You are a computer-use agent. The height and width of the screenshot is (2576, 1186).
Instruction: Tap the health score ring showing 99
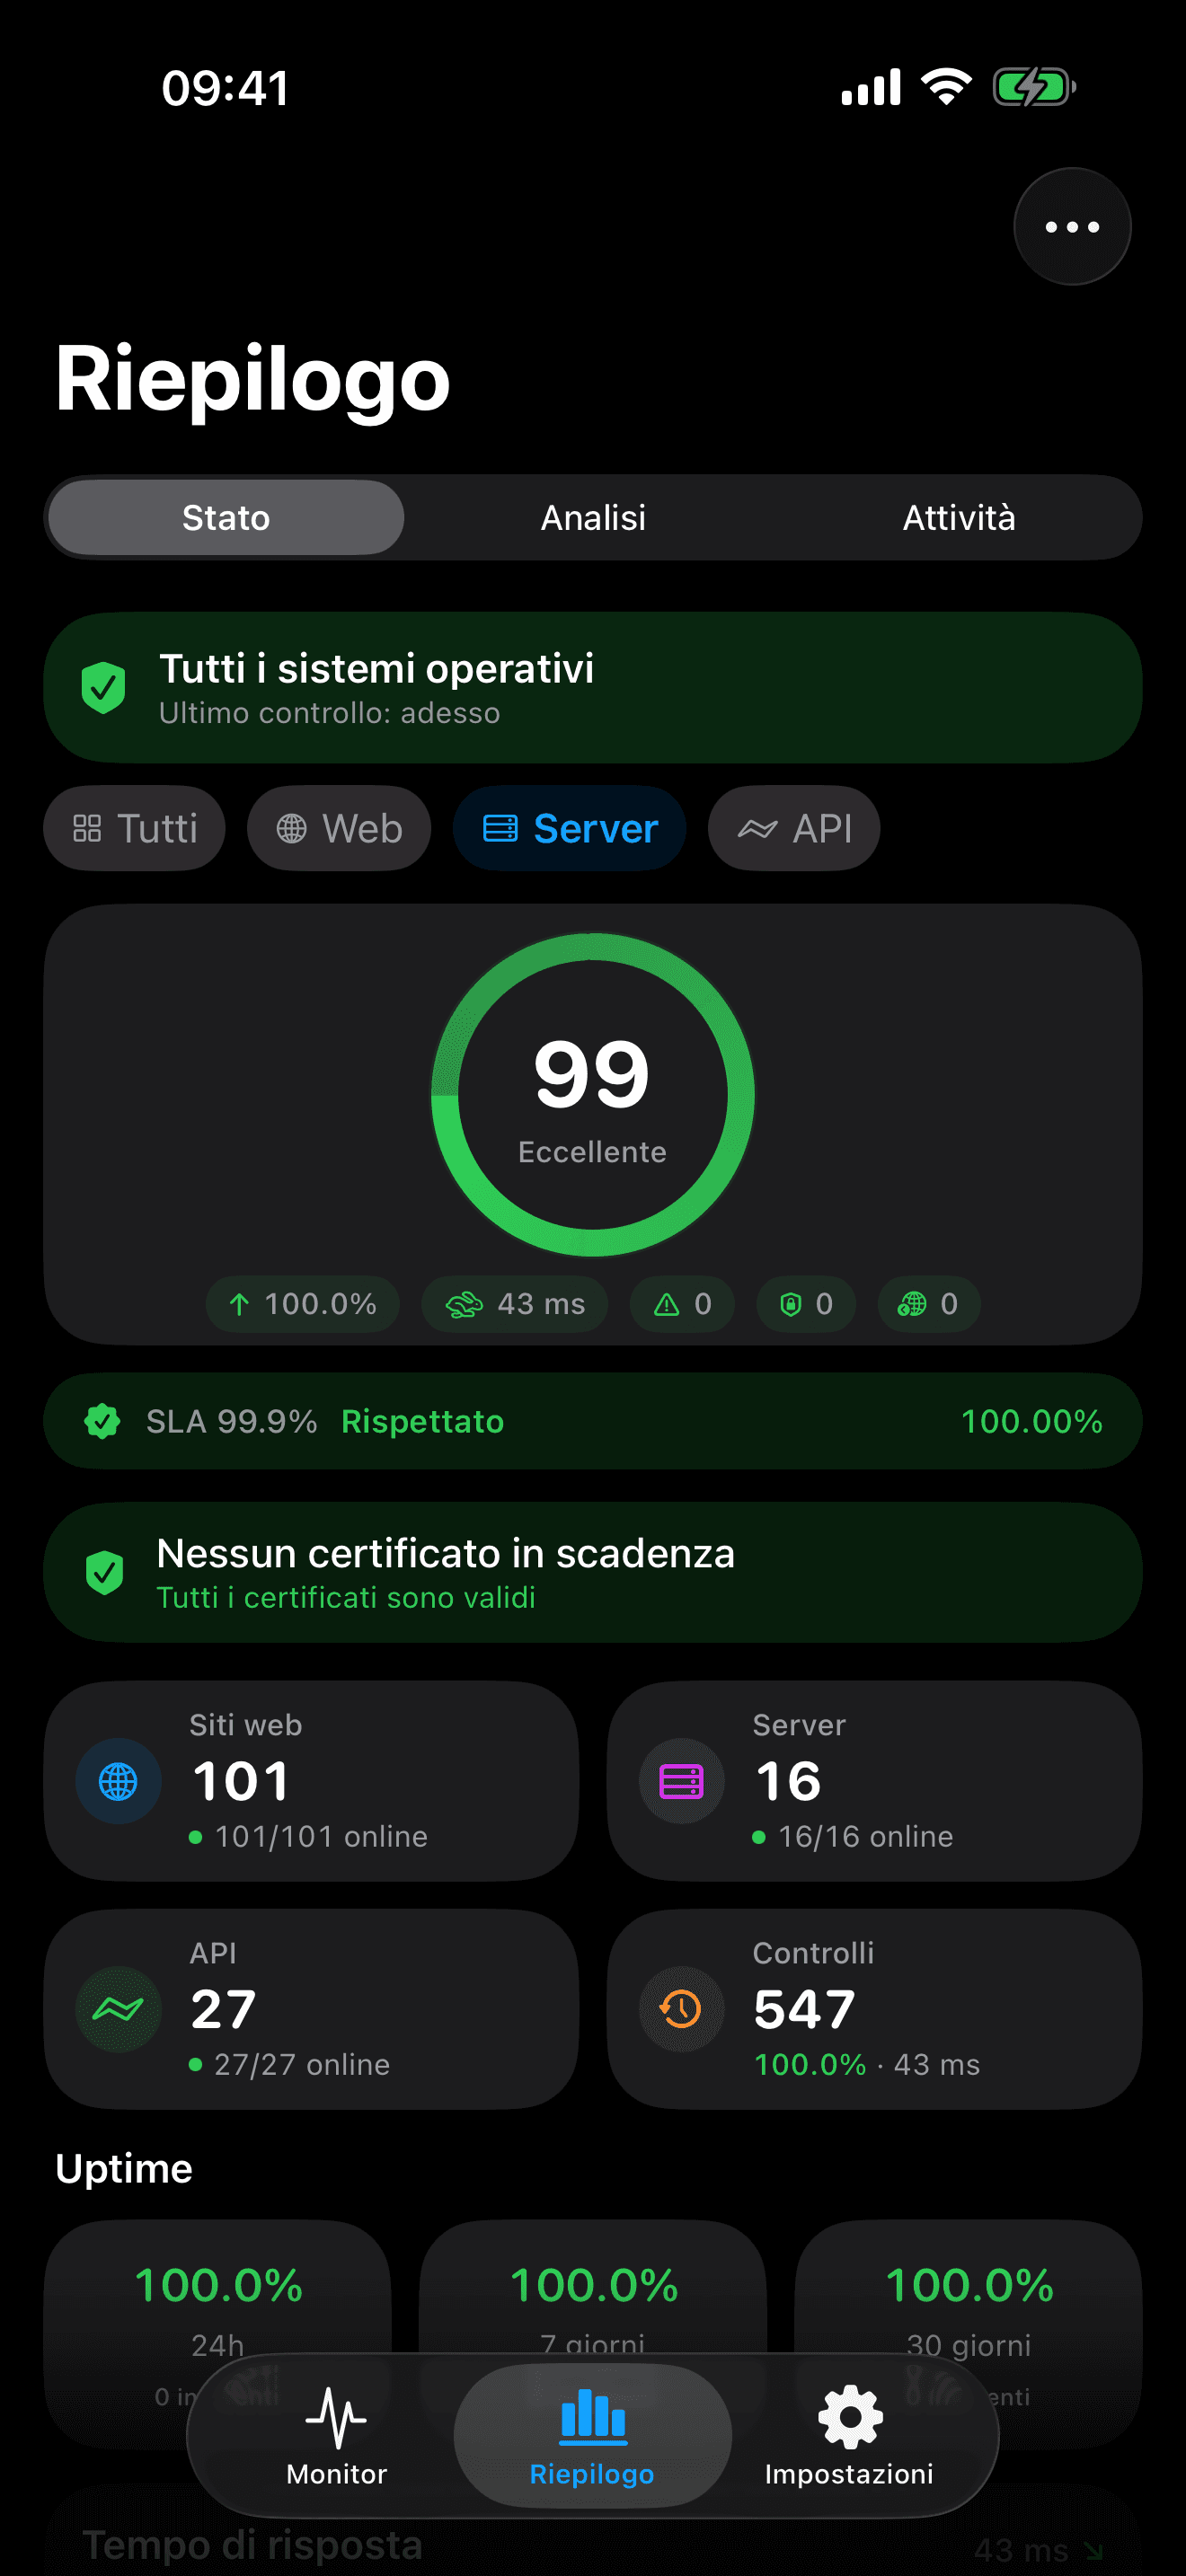pyautogui.click(x=593, y=1094)
